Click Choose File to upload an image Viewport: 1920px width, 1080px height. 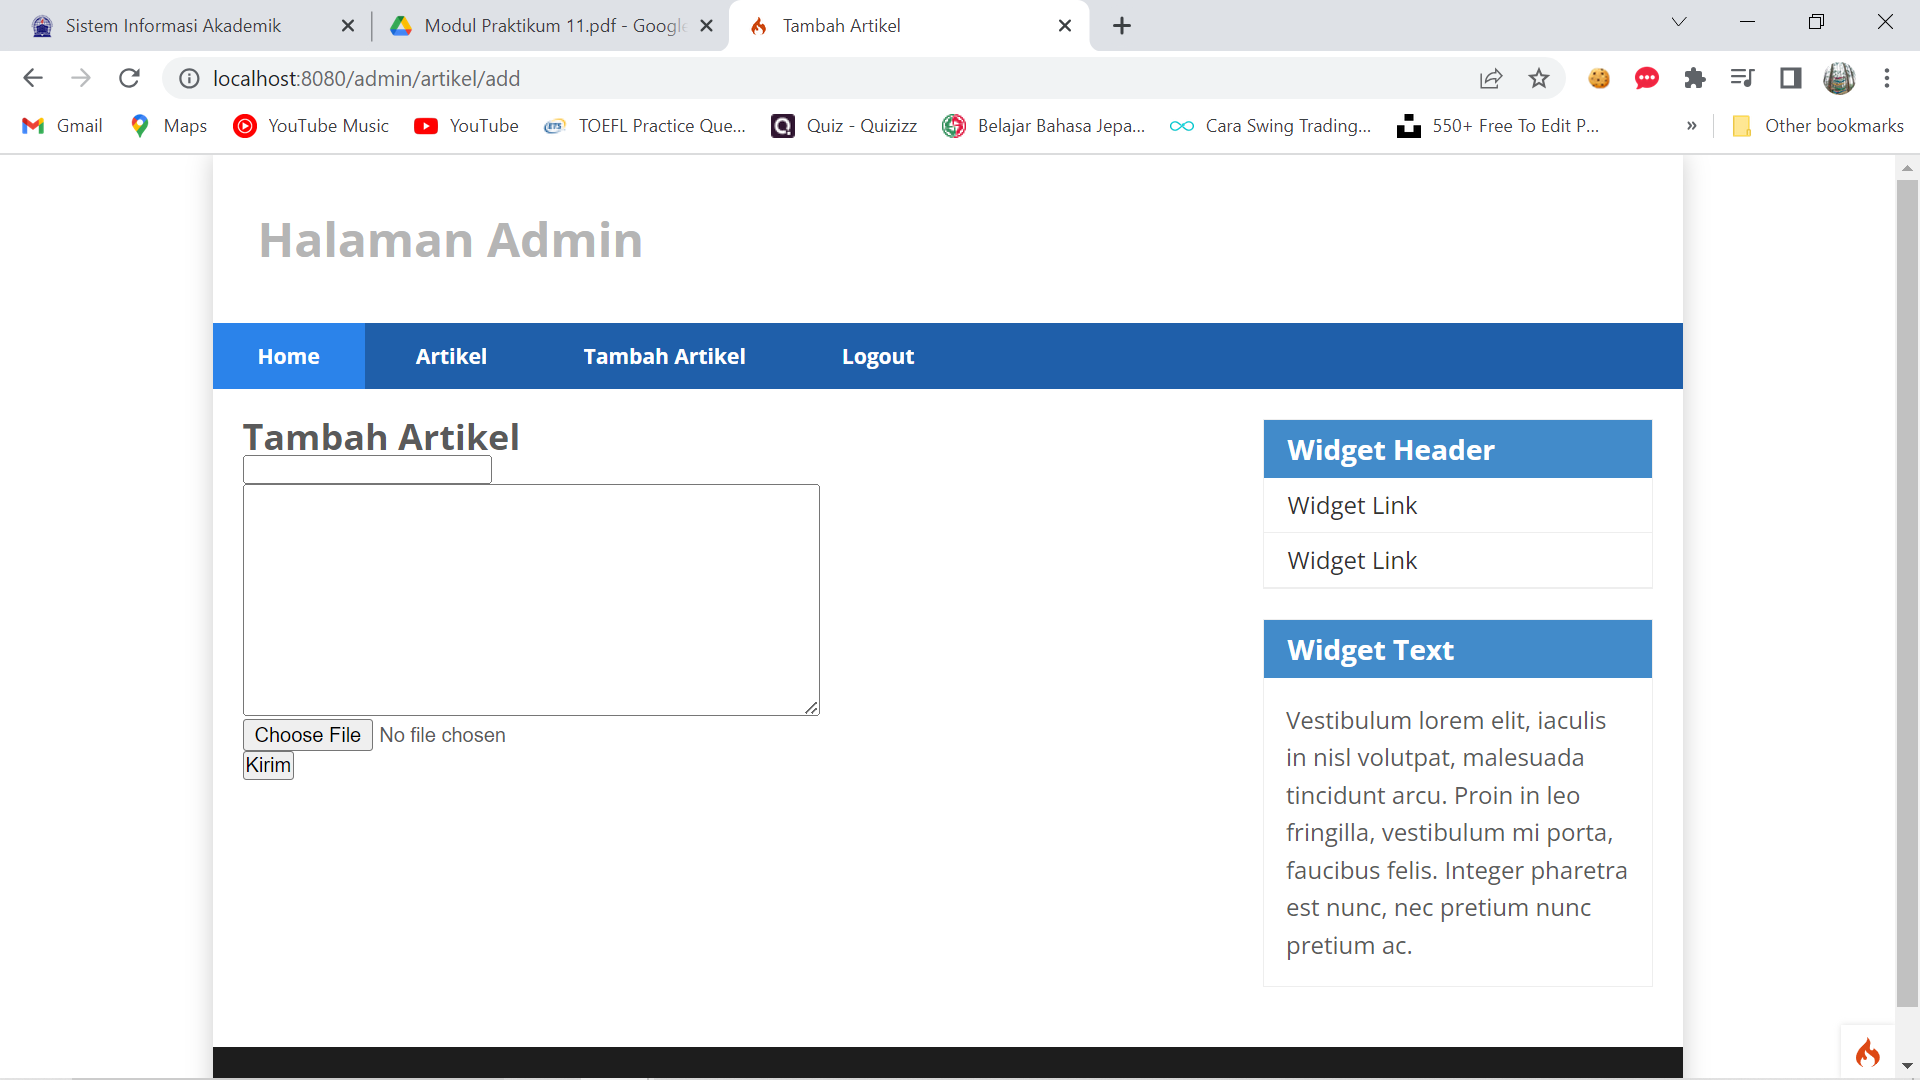tap(306, 735)
